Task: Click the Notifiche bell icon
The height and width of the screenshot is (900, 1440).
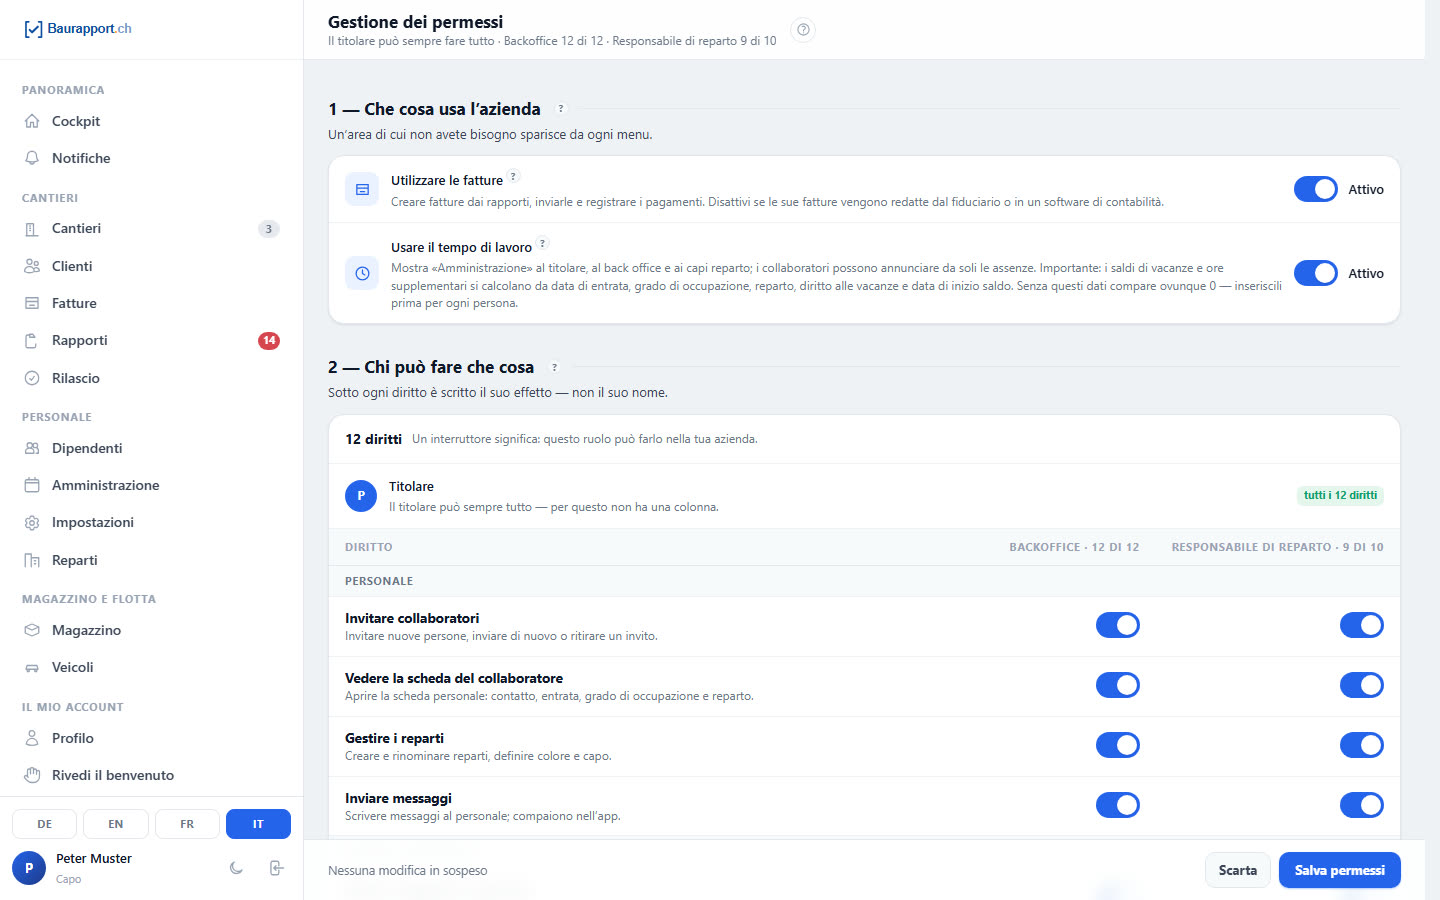Action: tap(32, 158)
